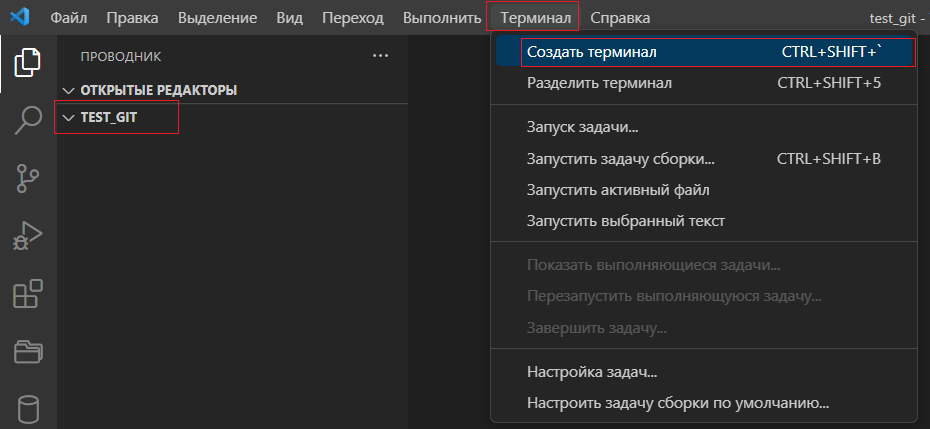Open the Справка menu in menu bar
Screen dimensions: 930x429
point(620,18)
